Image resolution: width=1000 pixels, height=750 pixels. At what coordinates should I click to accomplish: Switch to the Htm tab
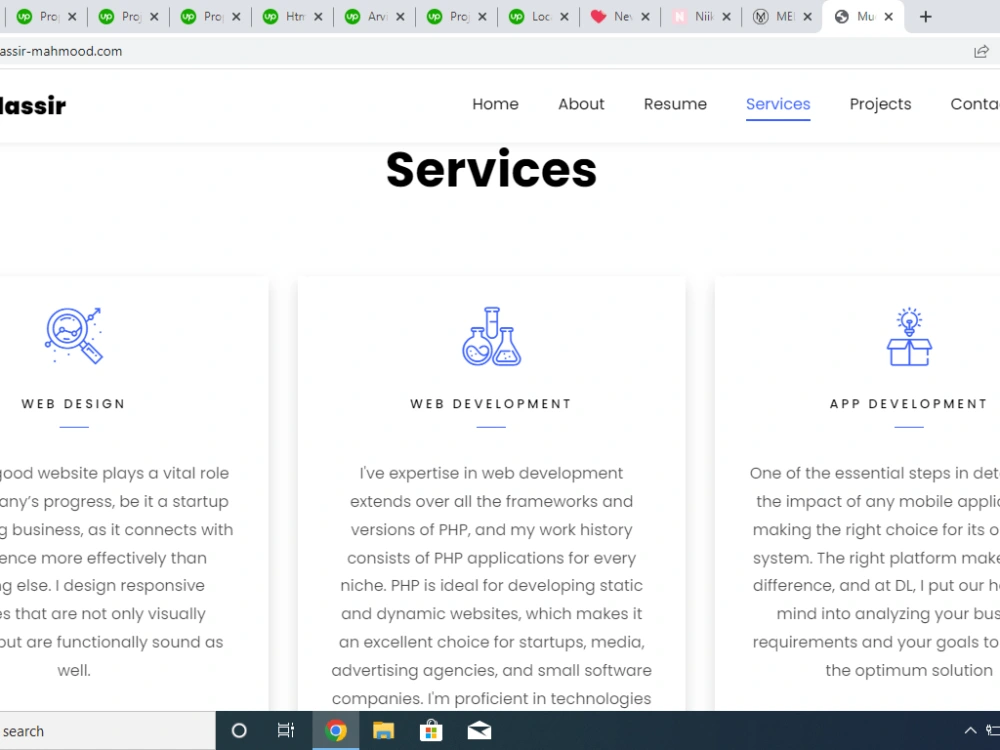pos(285,17)
